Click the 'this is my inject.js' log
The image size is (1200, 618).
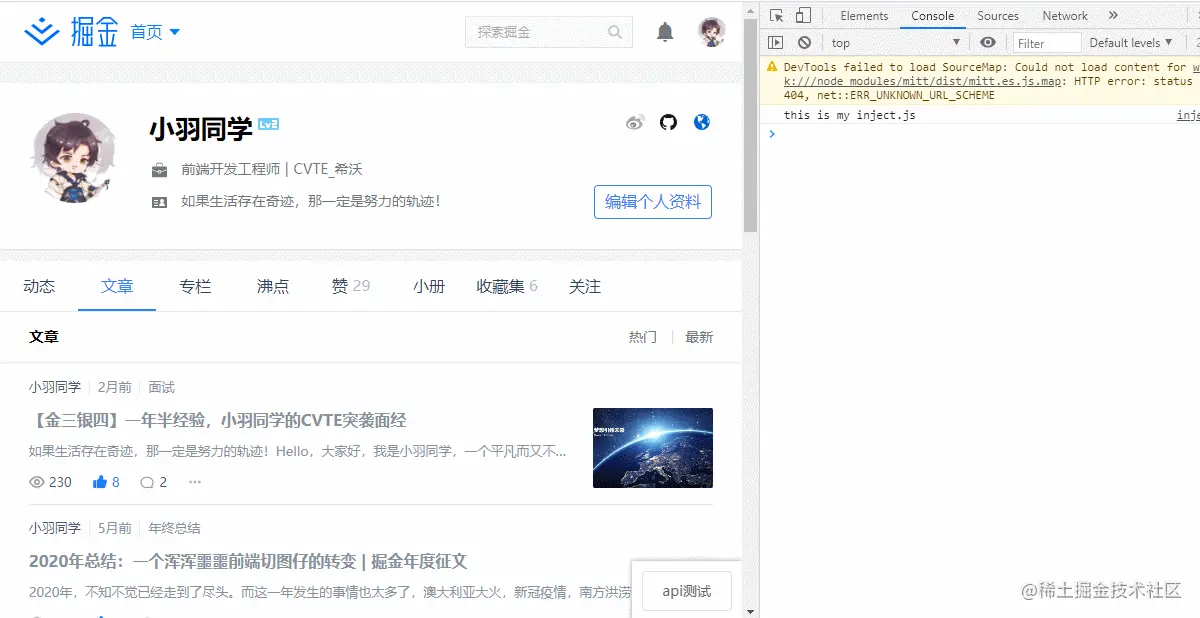coord(849,115)
